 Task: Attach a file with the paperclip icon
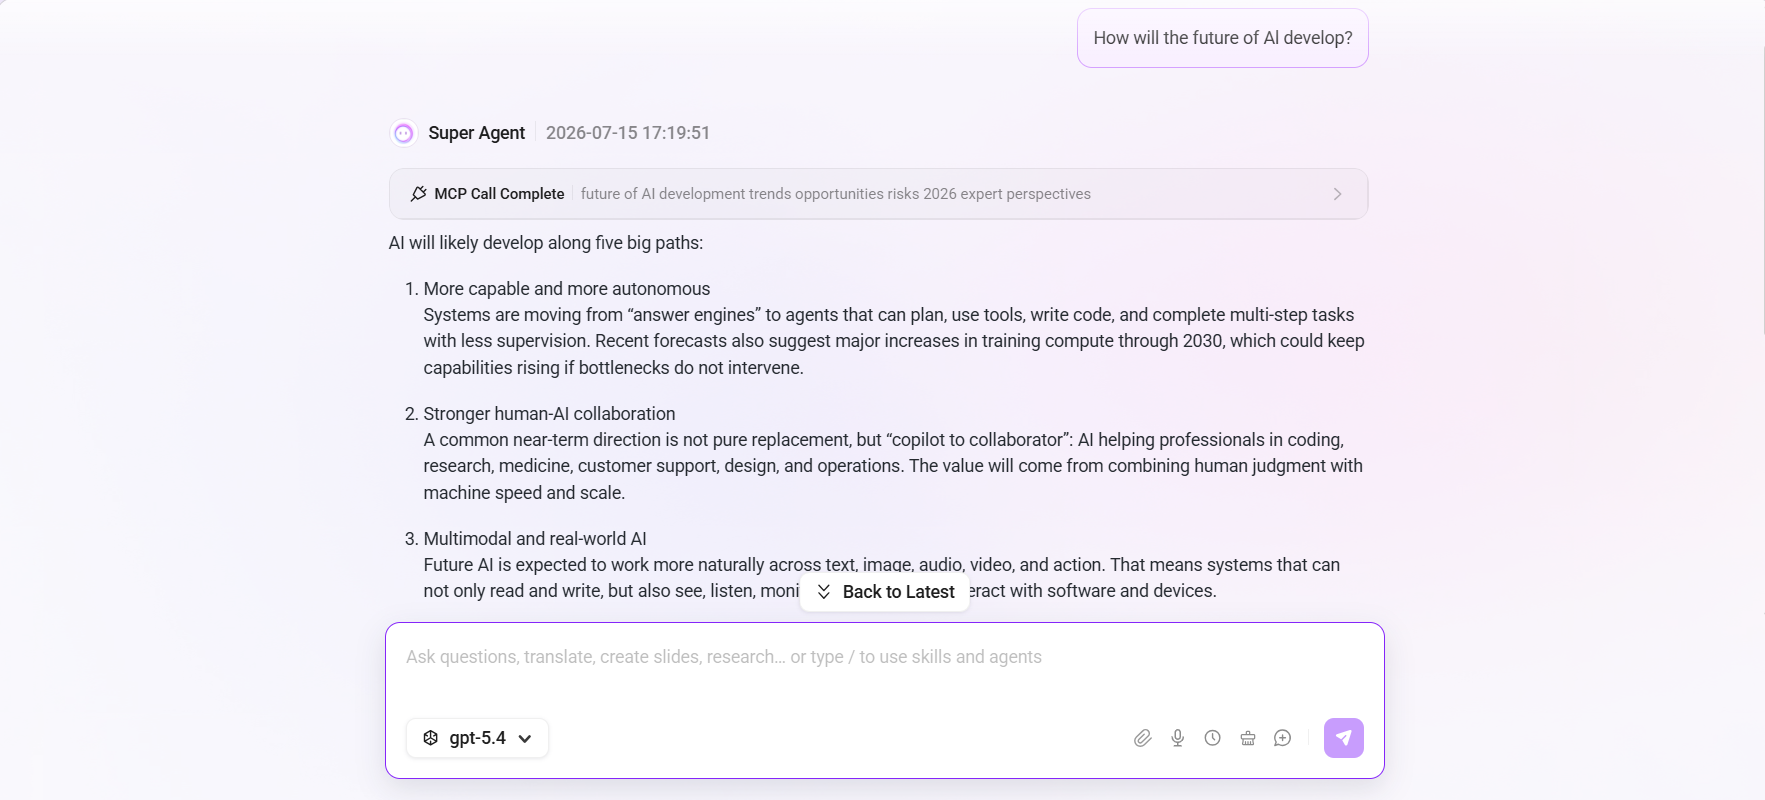click(1143, 738)
